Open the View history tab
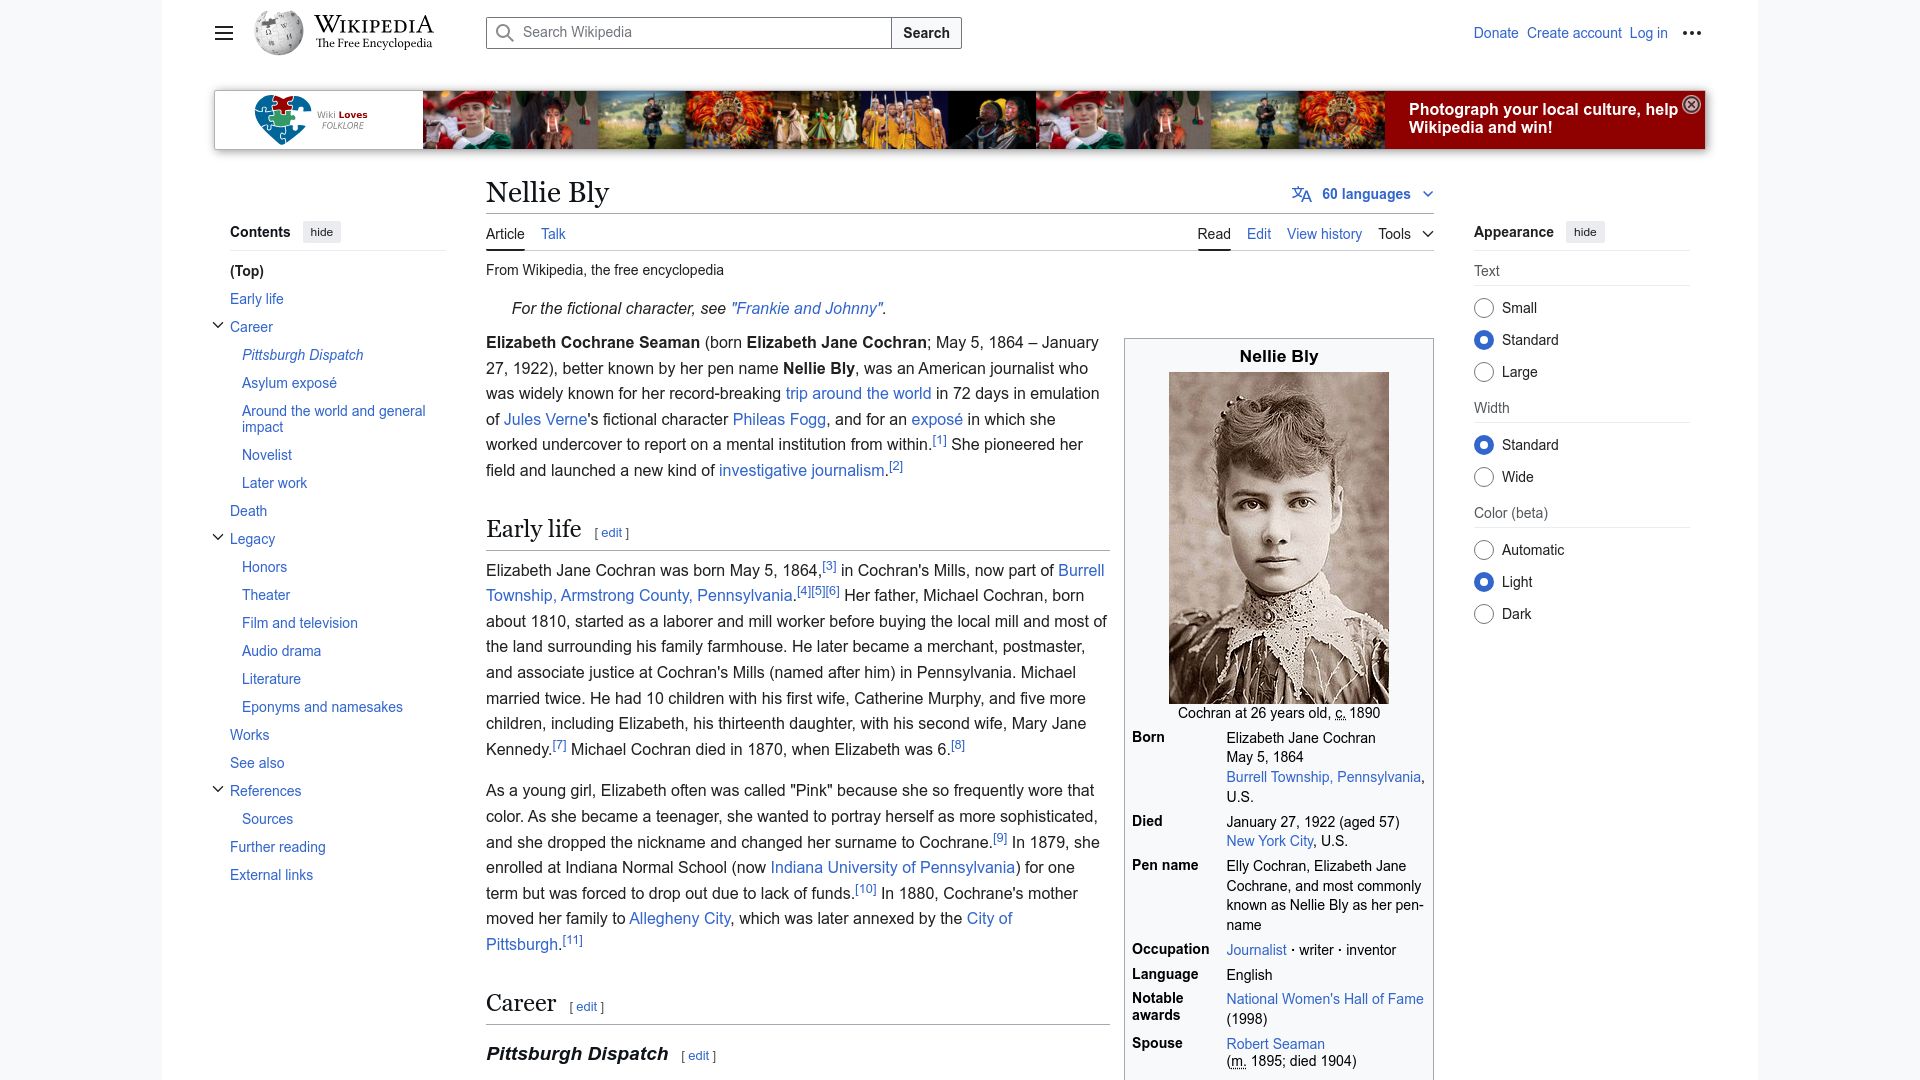Screen dimensions: 1920x1080 pos(1324,234)
